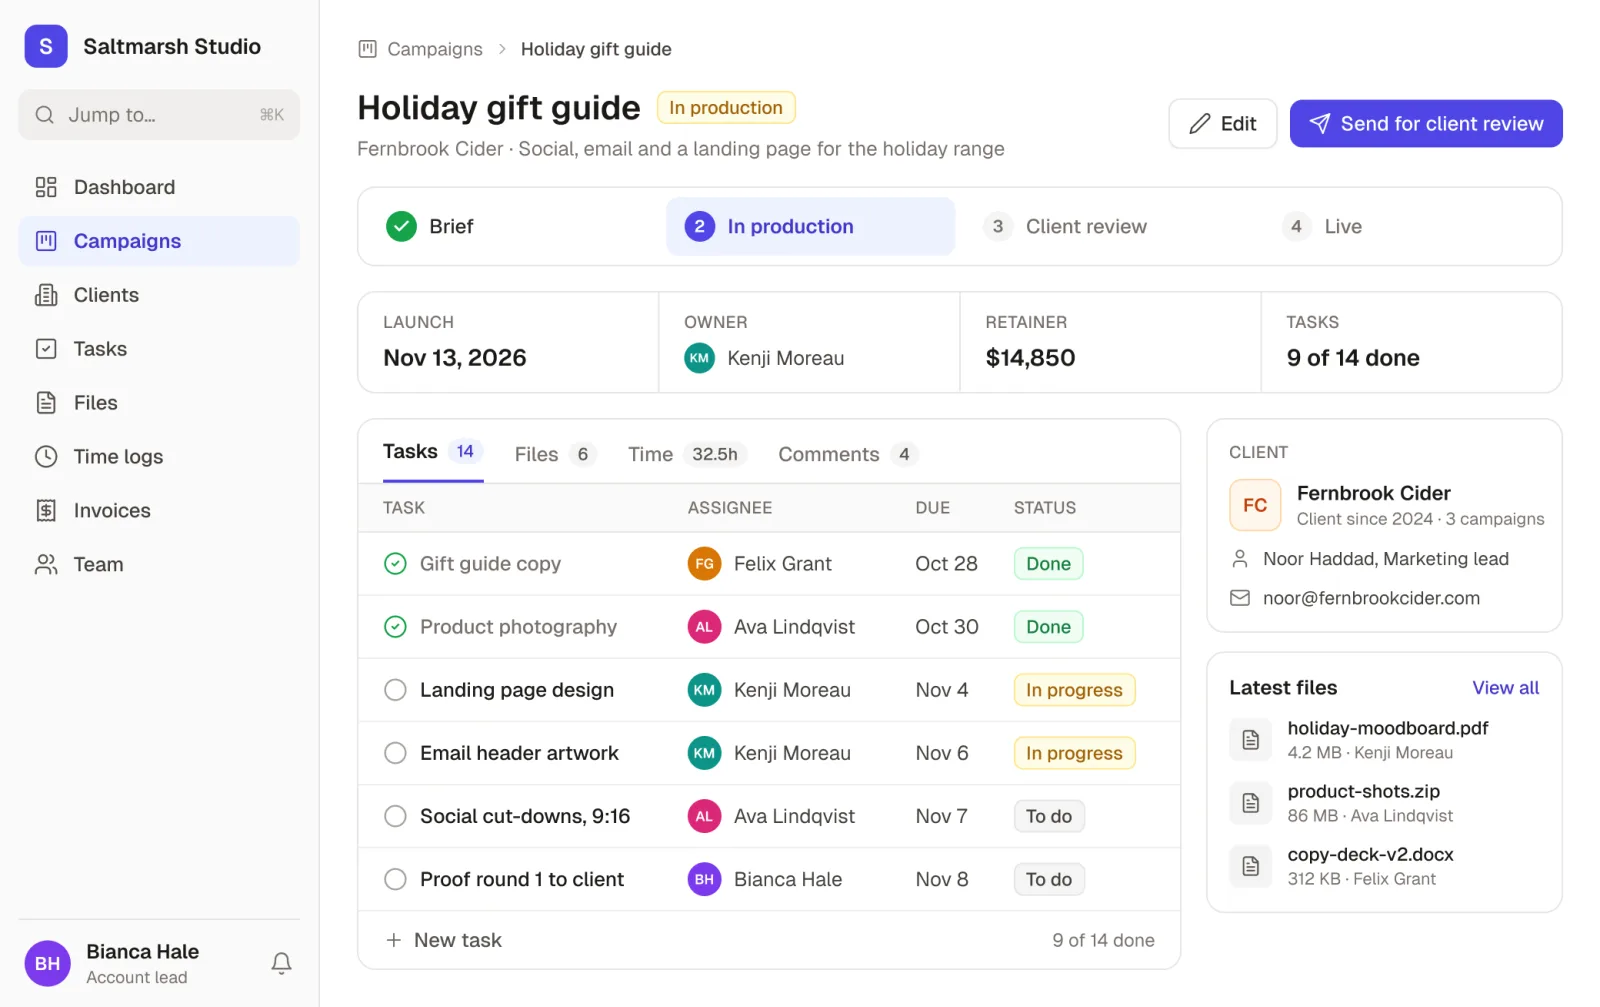The width and height of the screenshot is (1600, 1007).
Task: Go to Campaigns in the breadcrumb
Action: point(435,49)
